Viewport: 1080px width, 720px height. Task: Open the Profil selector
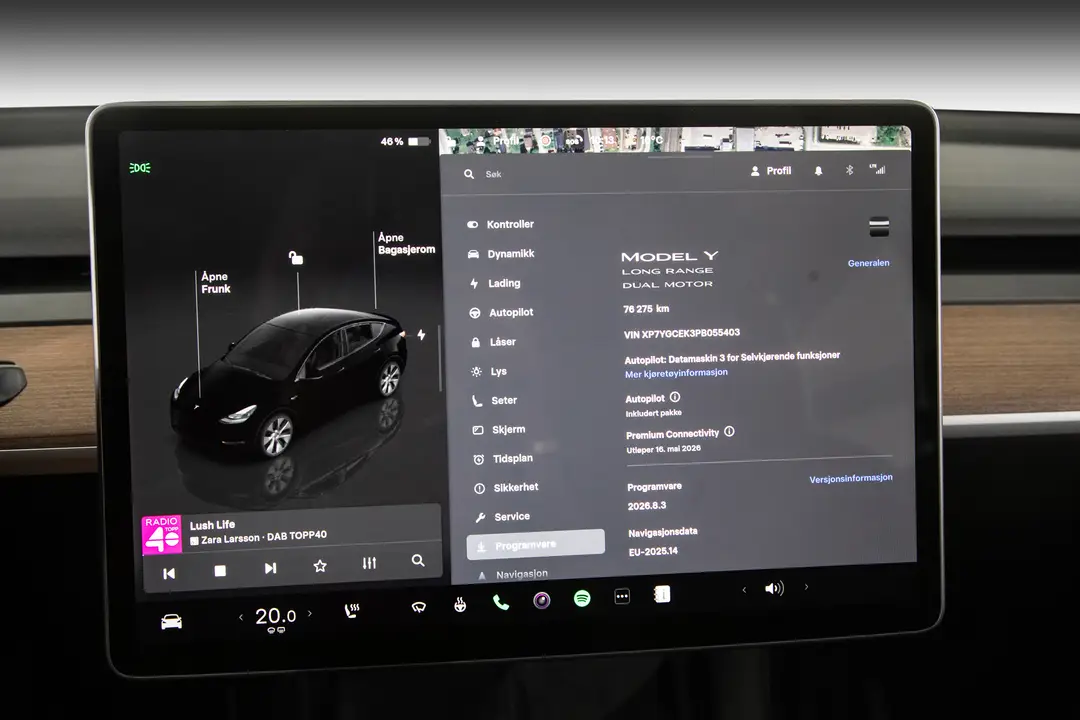click(771, 171)
